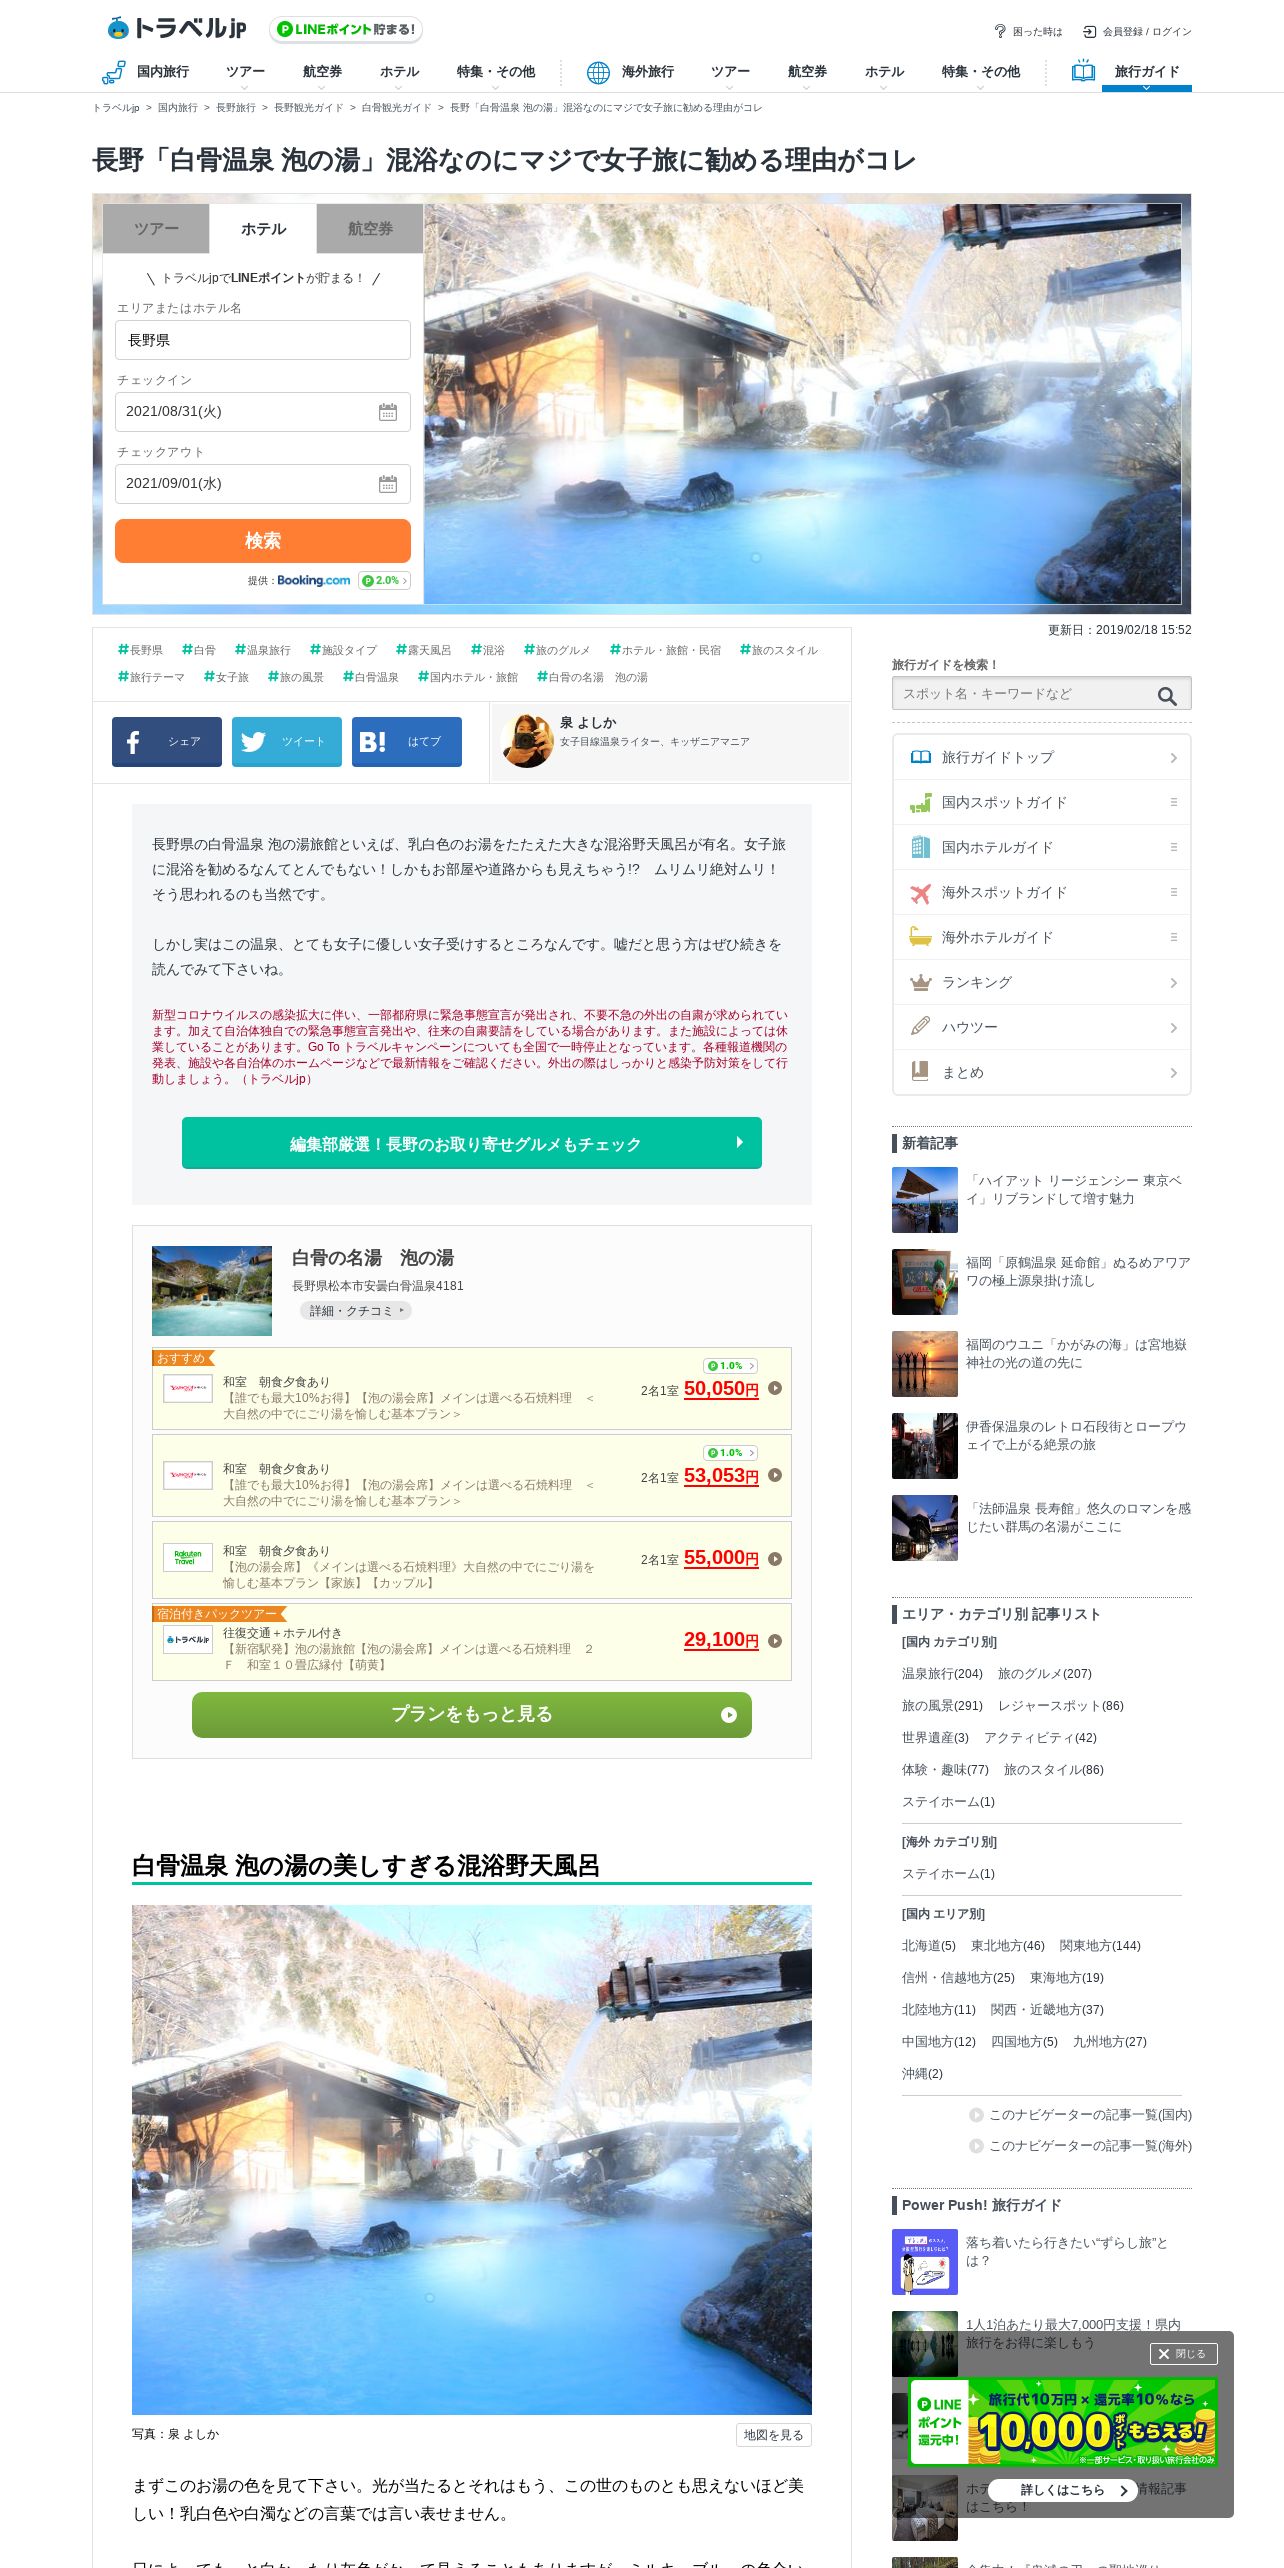Open the ハイアット リージェンシー article thumbnail
Image resolution: width=1284 pixels, height=2568 pixels.
coord(925,1200)
